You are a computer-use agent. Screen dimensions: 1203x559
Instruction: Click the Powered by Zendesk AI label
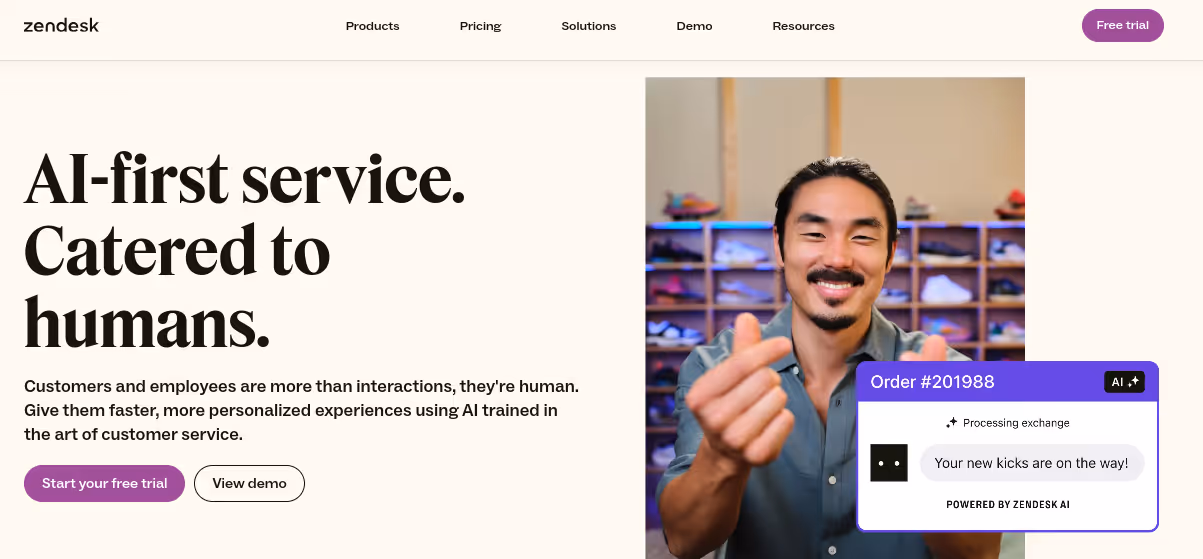pos(1008,505)
